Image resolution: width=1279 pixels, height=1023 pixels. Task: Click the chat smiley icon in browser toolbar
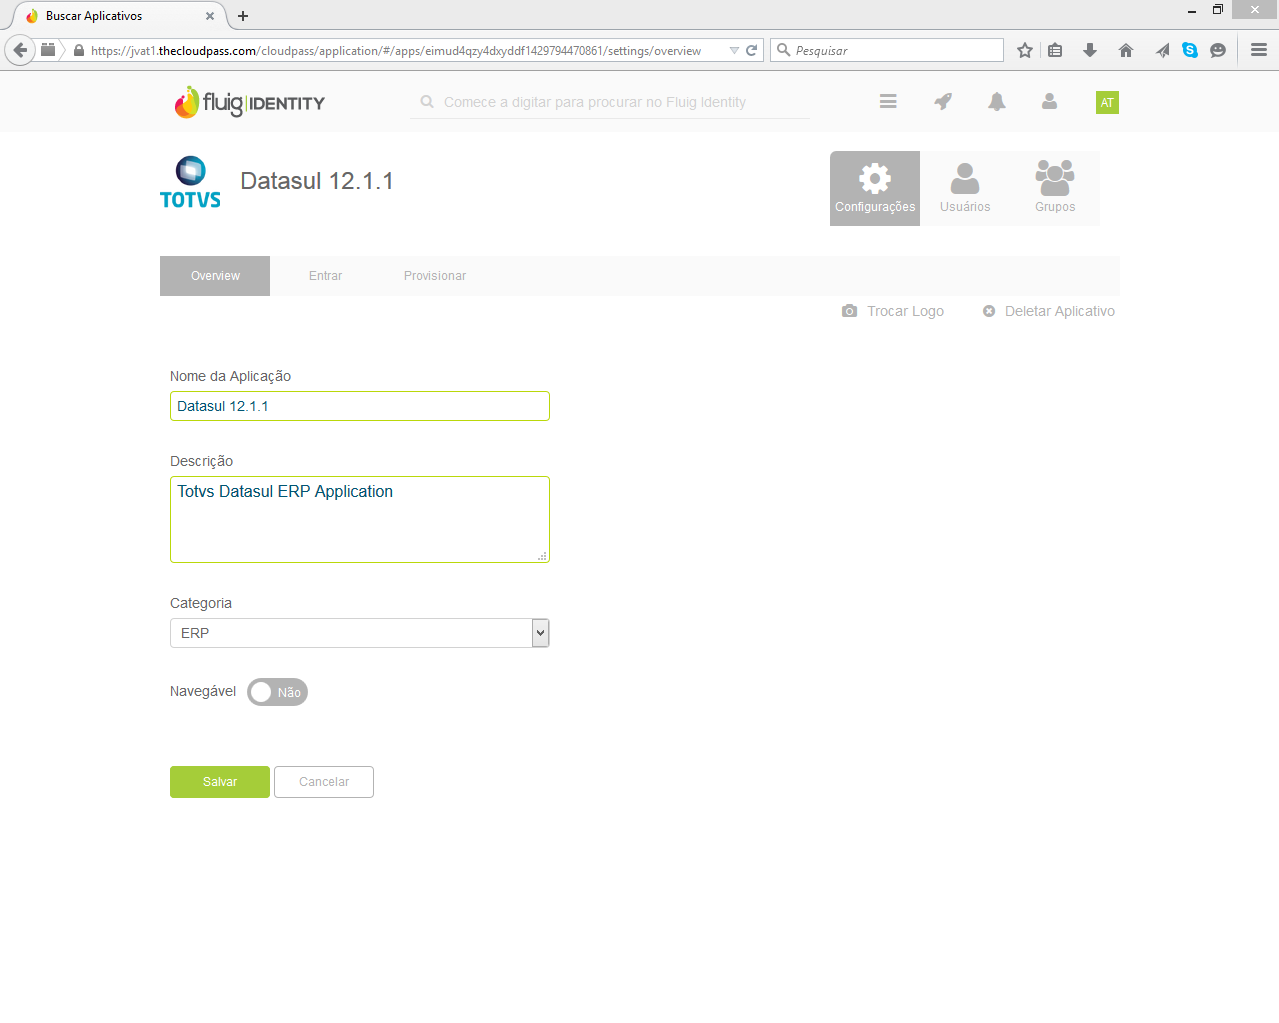(x=1218, y=50)
